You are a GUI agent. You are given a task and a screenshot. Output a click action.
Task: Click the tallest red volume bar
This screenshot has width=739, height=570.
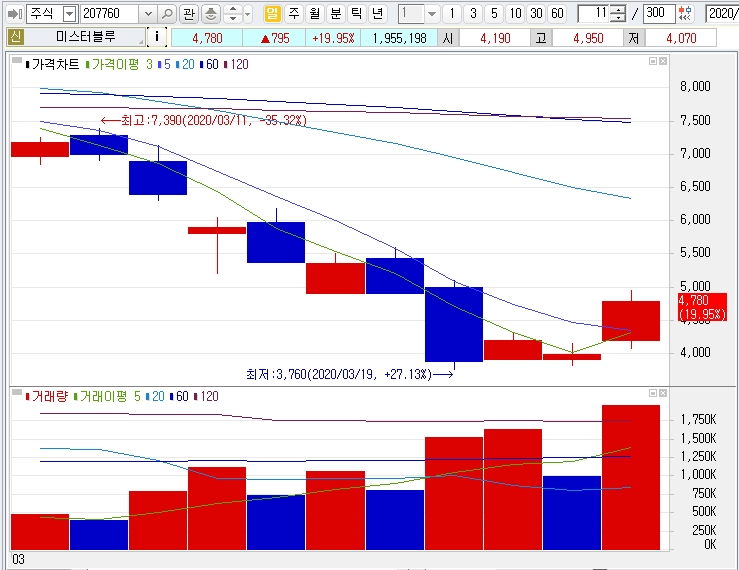tap(631, 477)
